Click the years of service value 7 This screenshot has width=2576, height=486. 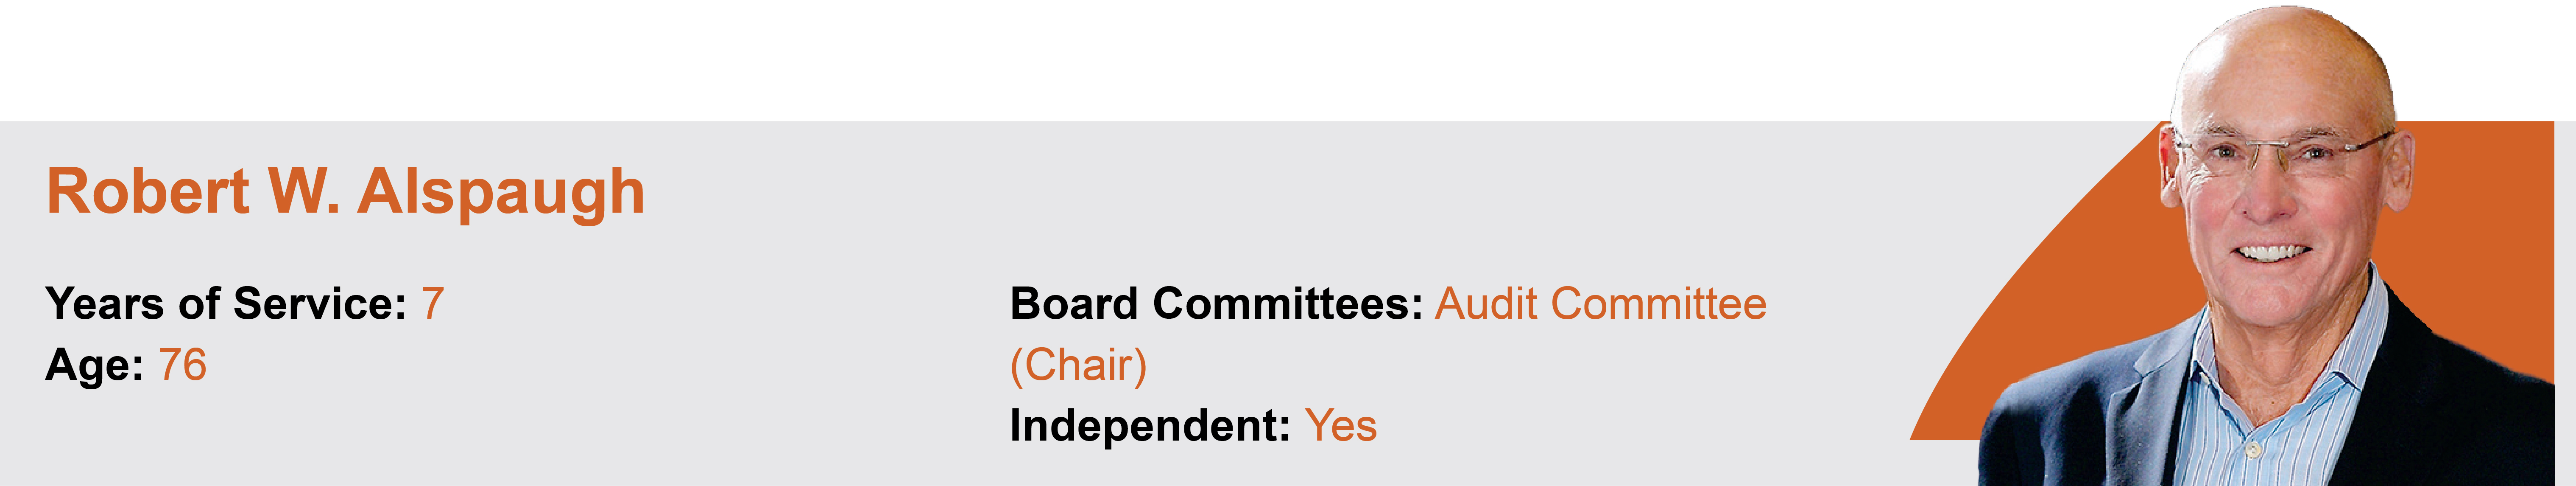click(x=432, y=304)
